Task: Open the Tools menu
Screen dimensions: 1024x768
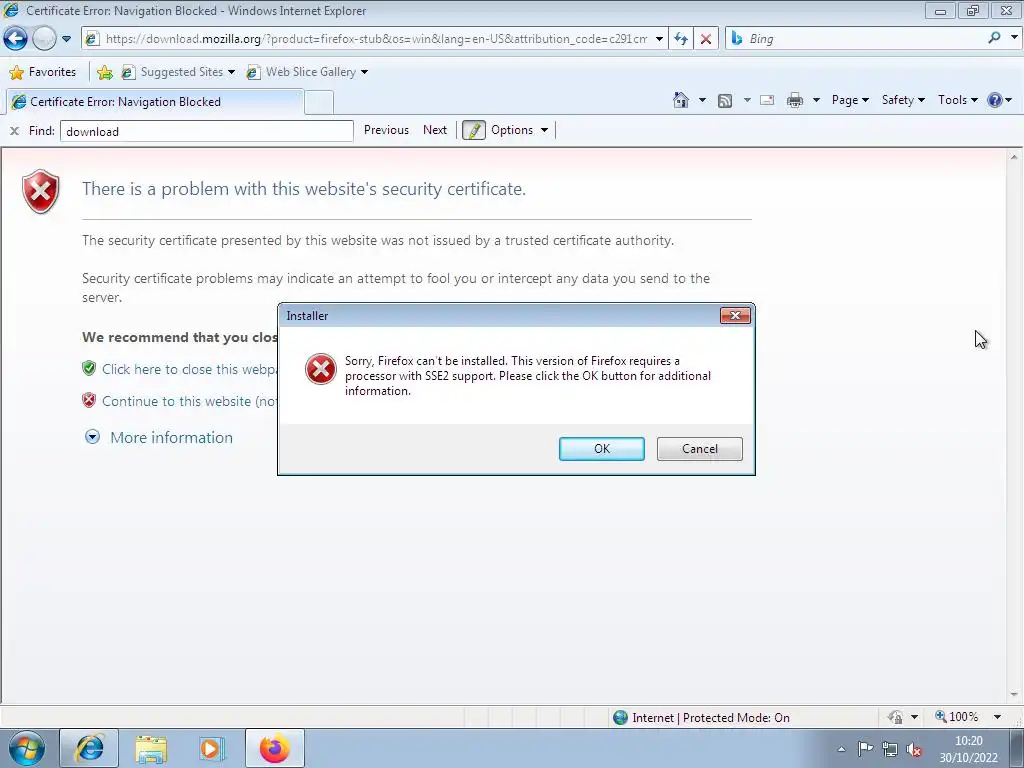Action: [x=957, y=100]
